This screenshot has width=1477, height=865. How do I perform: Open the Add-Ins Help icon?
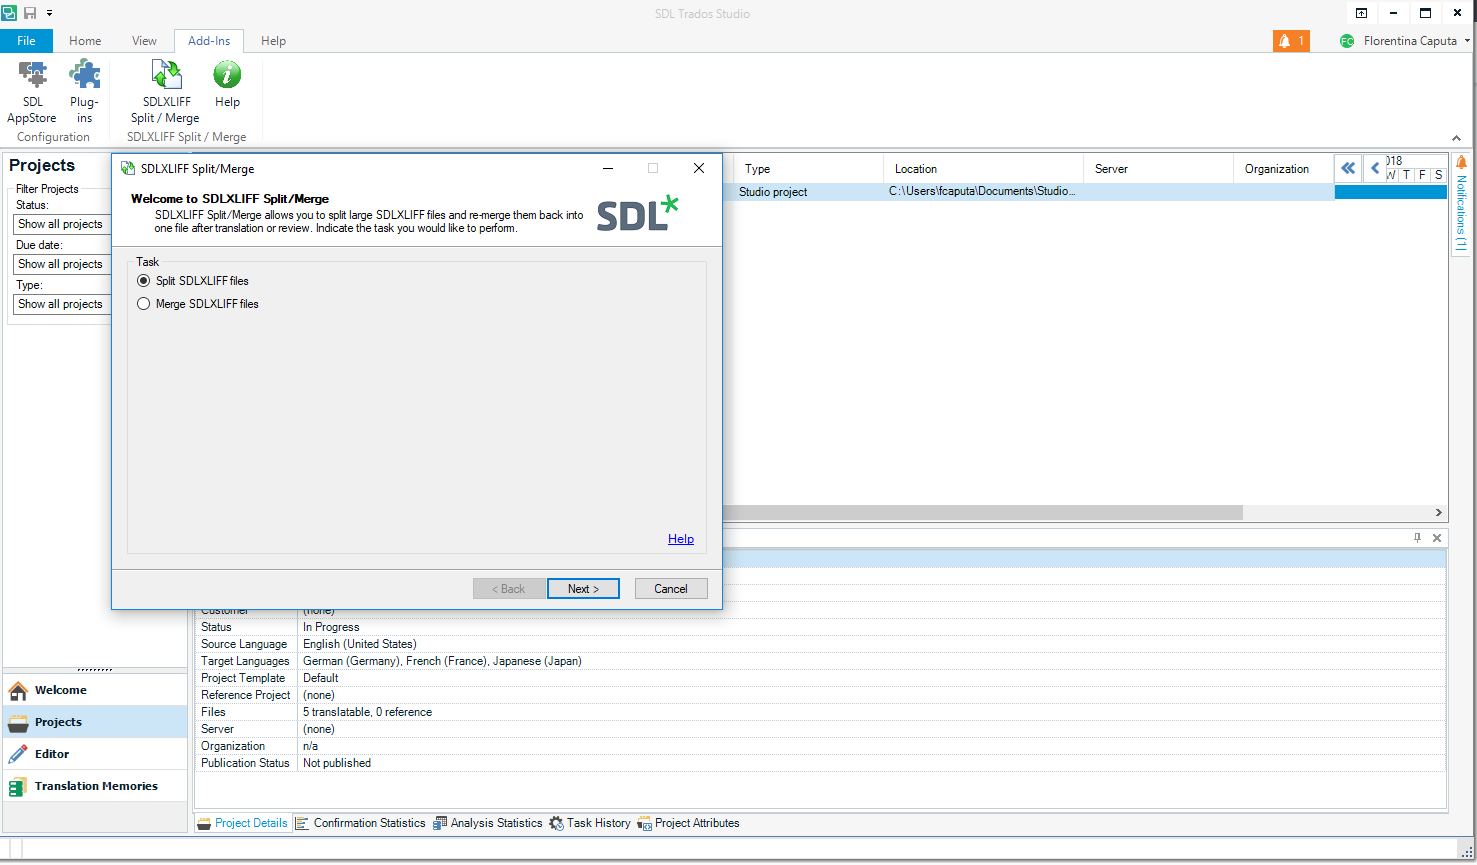coord(227,85)
